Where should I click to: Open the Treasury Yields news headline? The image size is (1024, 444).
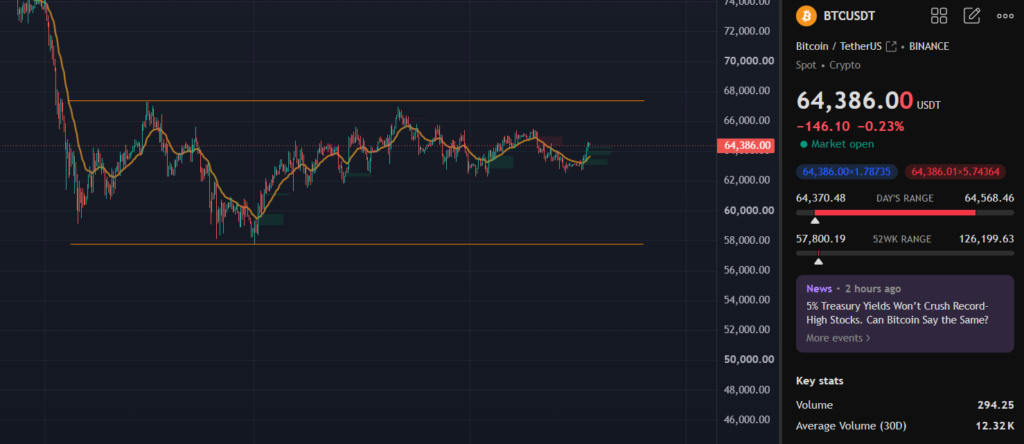click(x=898, y=313)
